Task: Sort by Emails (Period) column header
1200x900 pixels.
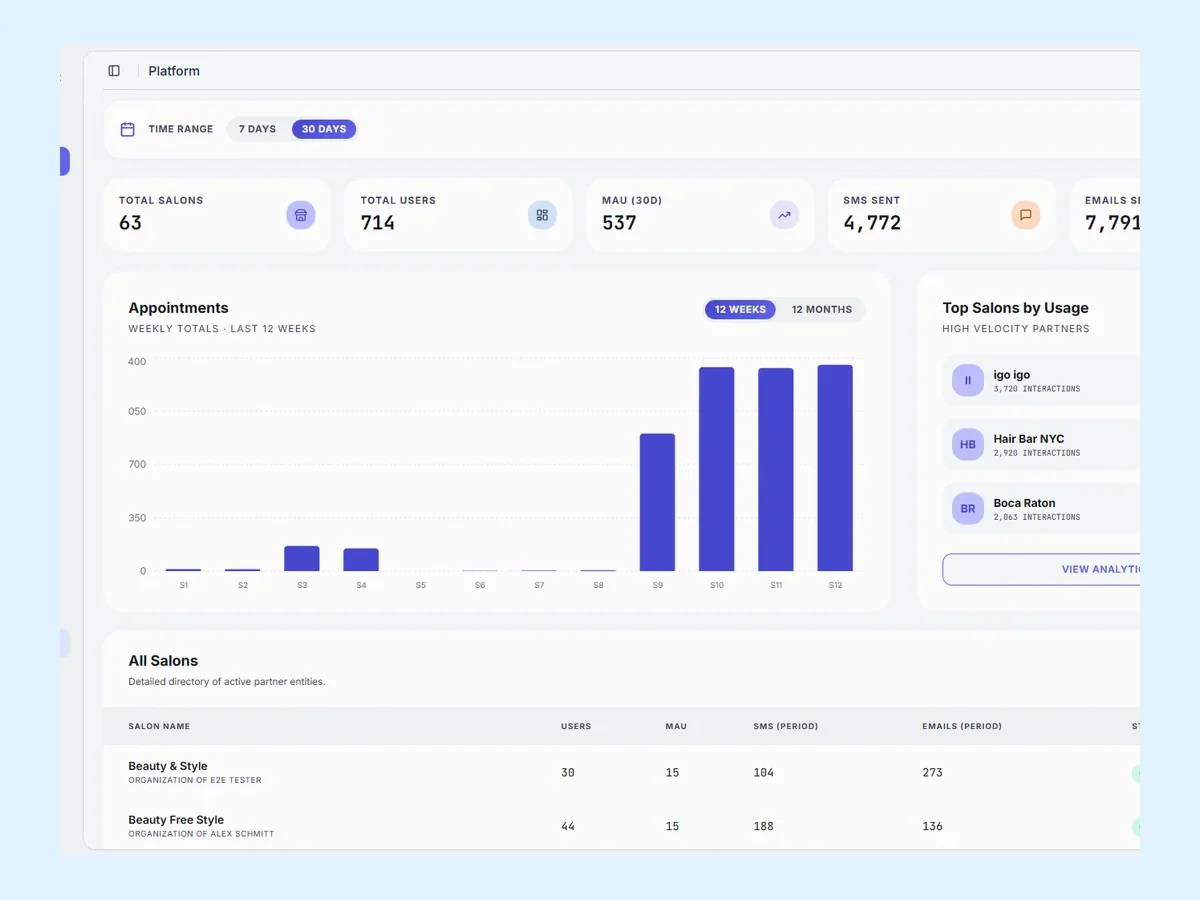Action: [x=962, y=726]
